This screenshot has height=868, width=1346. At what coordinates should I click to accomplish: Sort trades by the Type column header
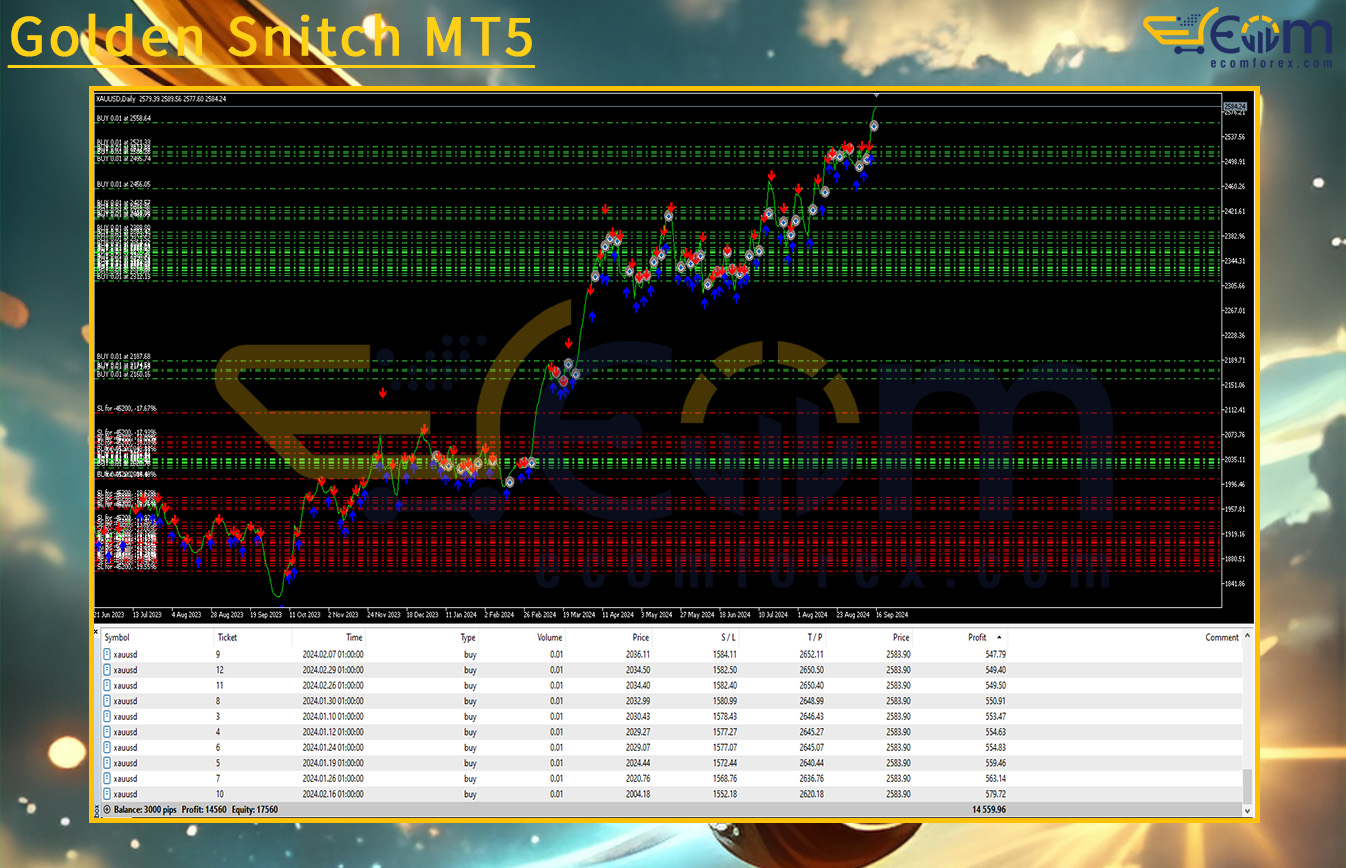coord(468,637)
